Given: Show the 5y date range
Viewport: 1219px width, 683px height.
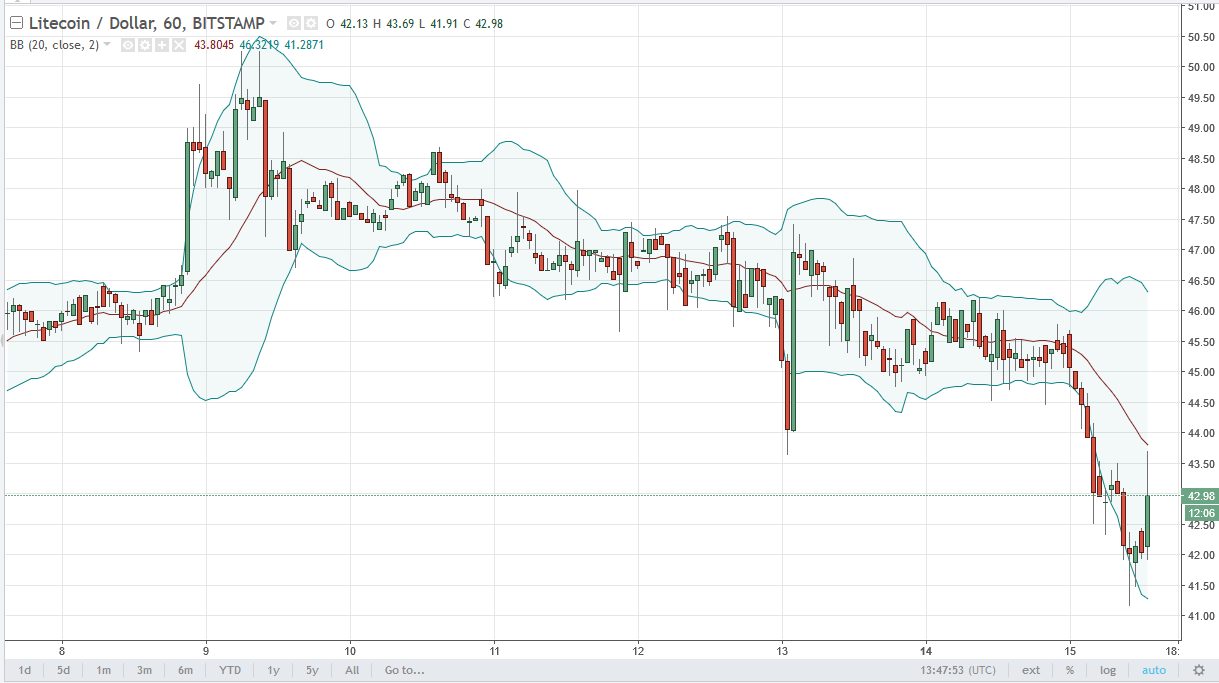Looking at the screenshot, I should click(312, 670).
